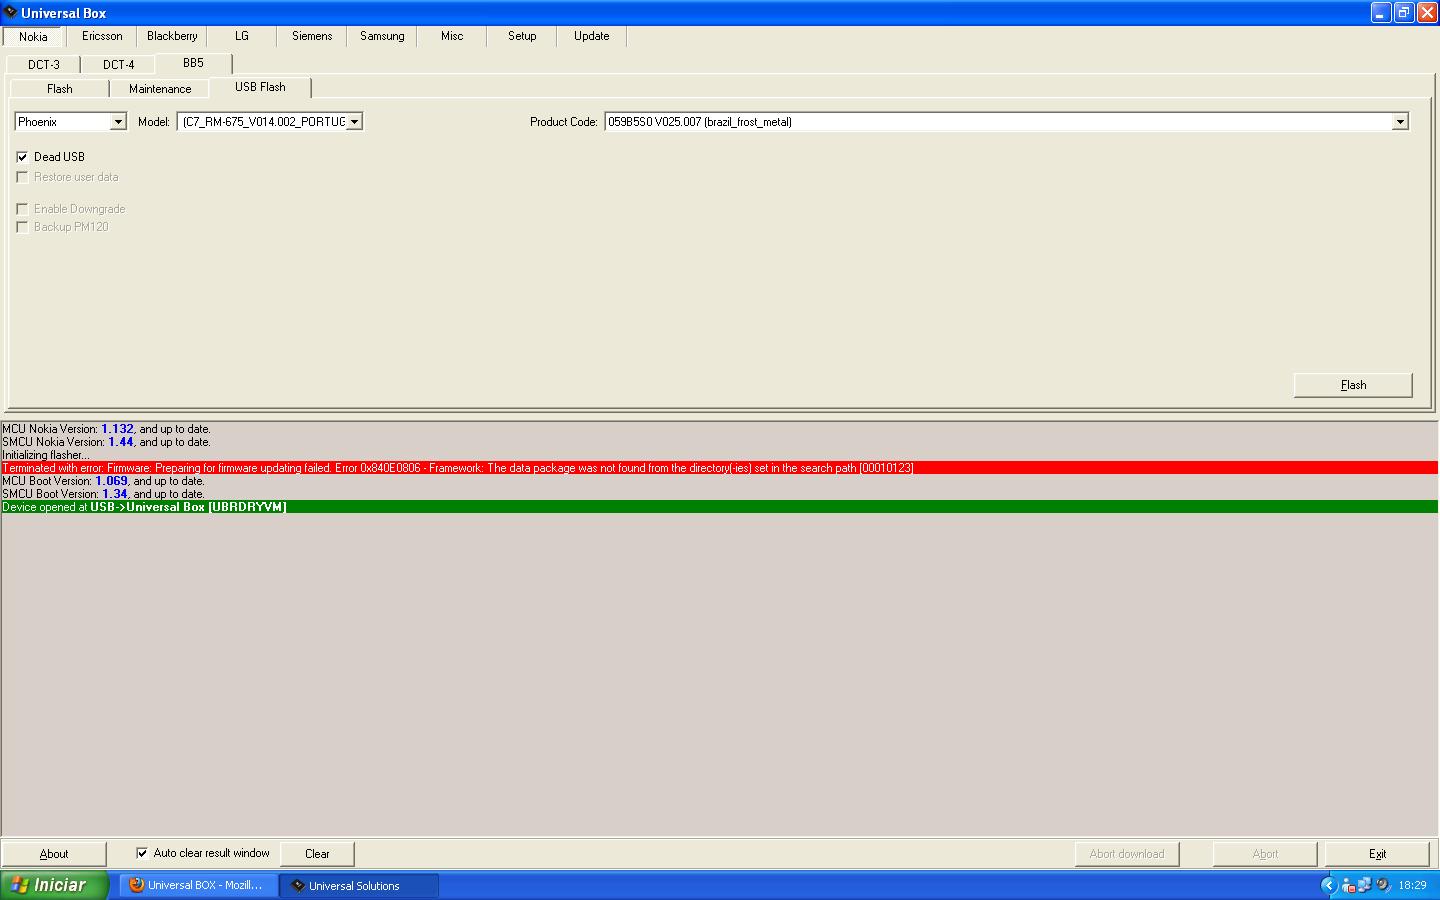
Task: Open the Samsung tab
Action: 382,36
